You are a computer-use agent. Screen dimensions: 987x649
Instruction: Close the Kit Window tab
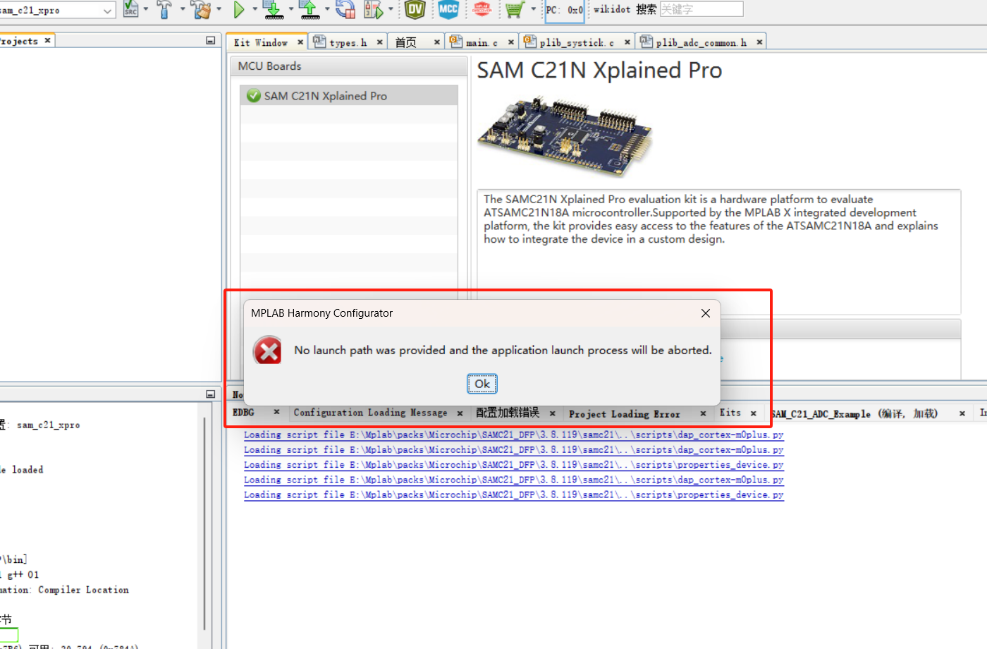(300, 42)
